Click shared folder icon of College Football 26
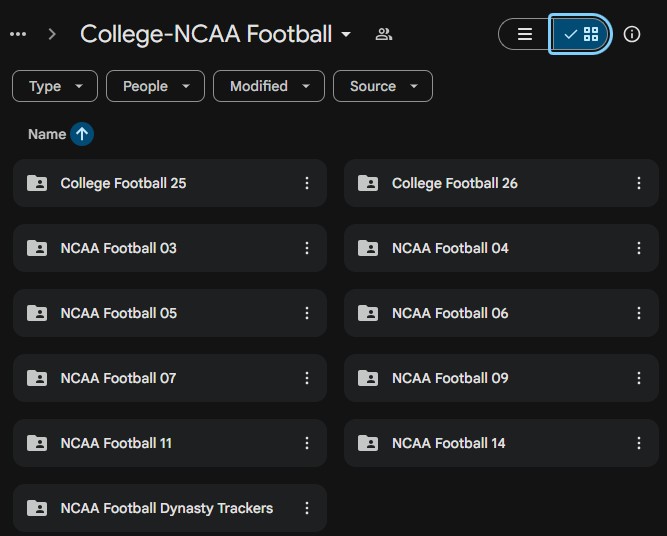The width and height of the screenshot is (667, 536). pyautogui.click(x=368, y=183)
